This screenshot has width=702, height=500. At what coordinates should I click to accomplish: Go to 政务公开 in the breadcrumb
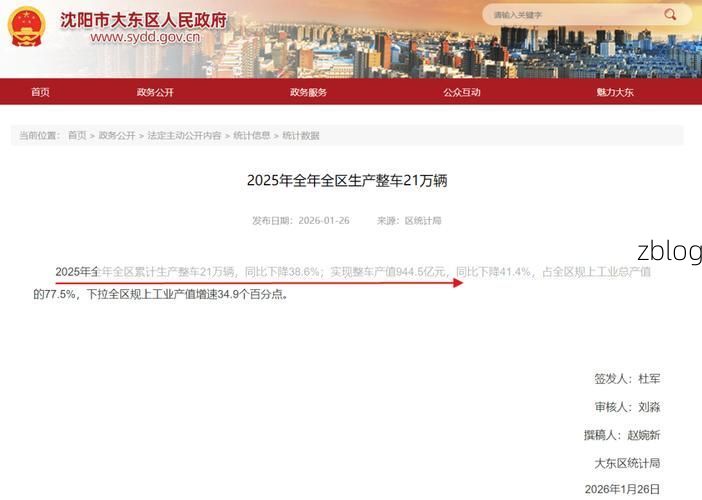pos(116,135)
